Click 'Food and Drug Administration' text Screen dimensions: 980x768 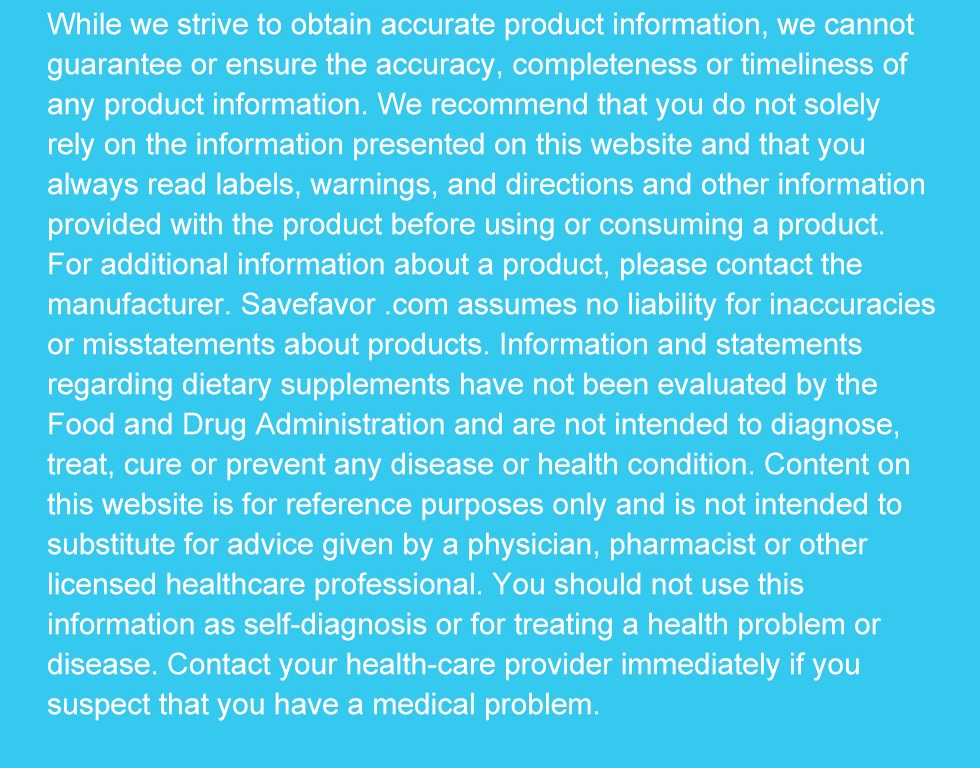(246, 425)
